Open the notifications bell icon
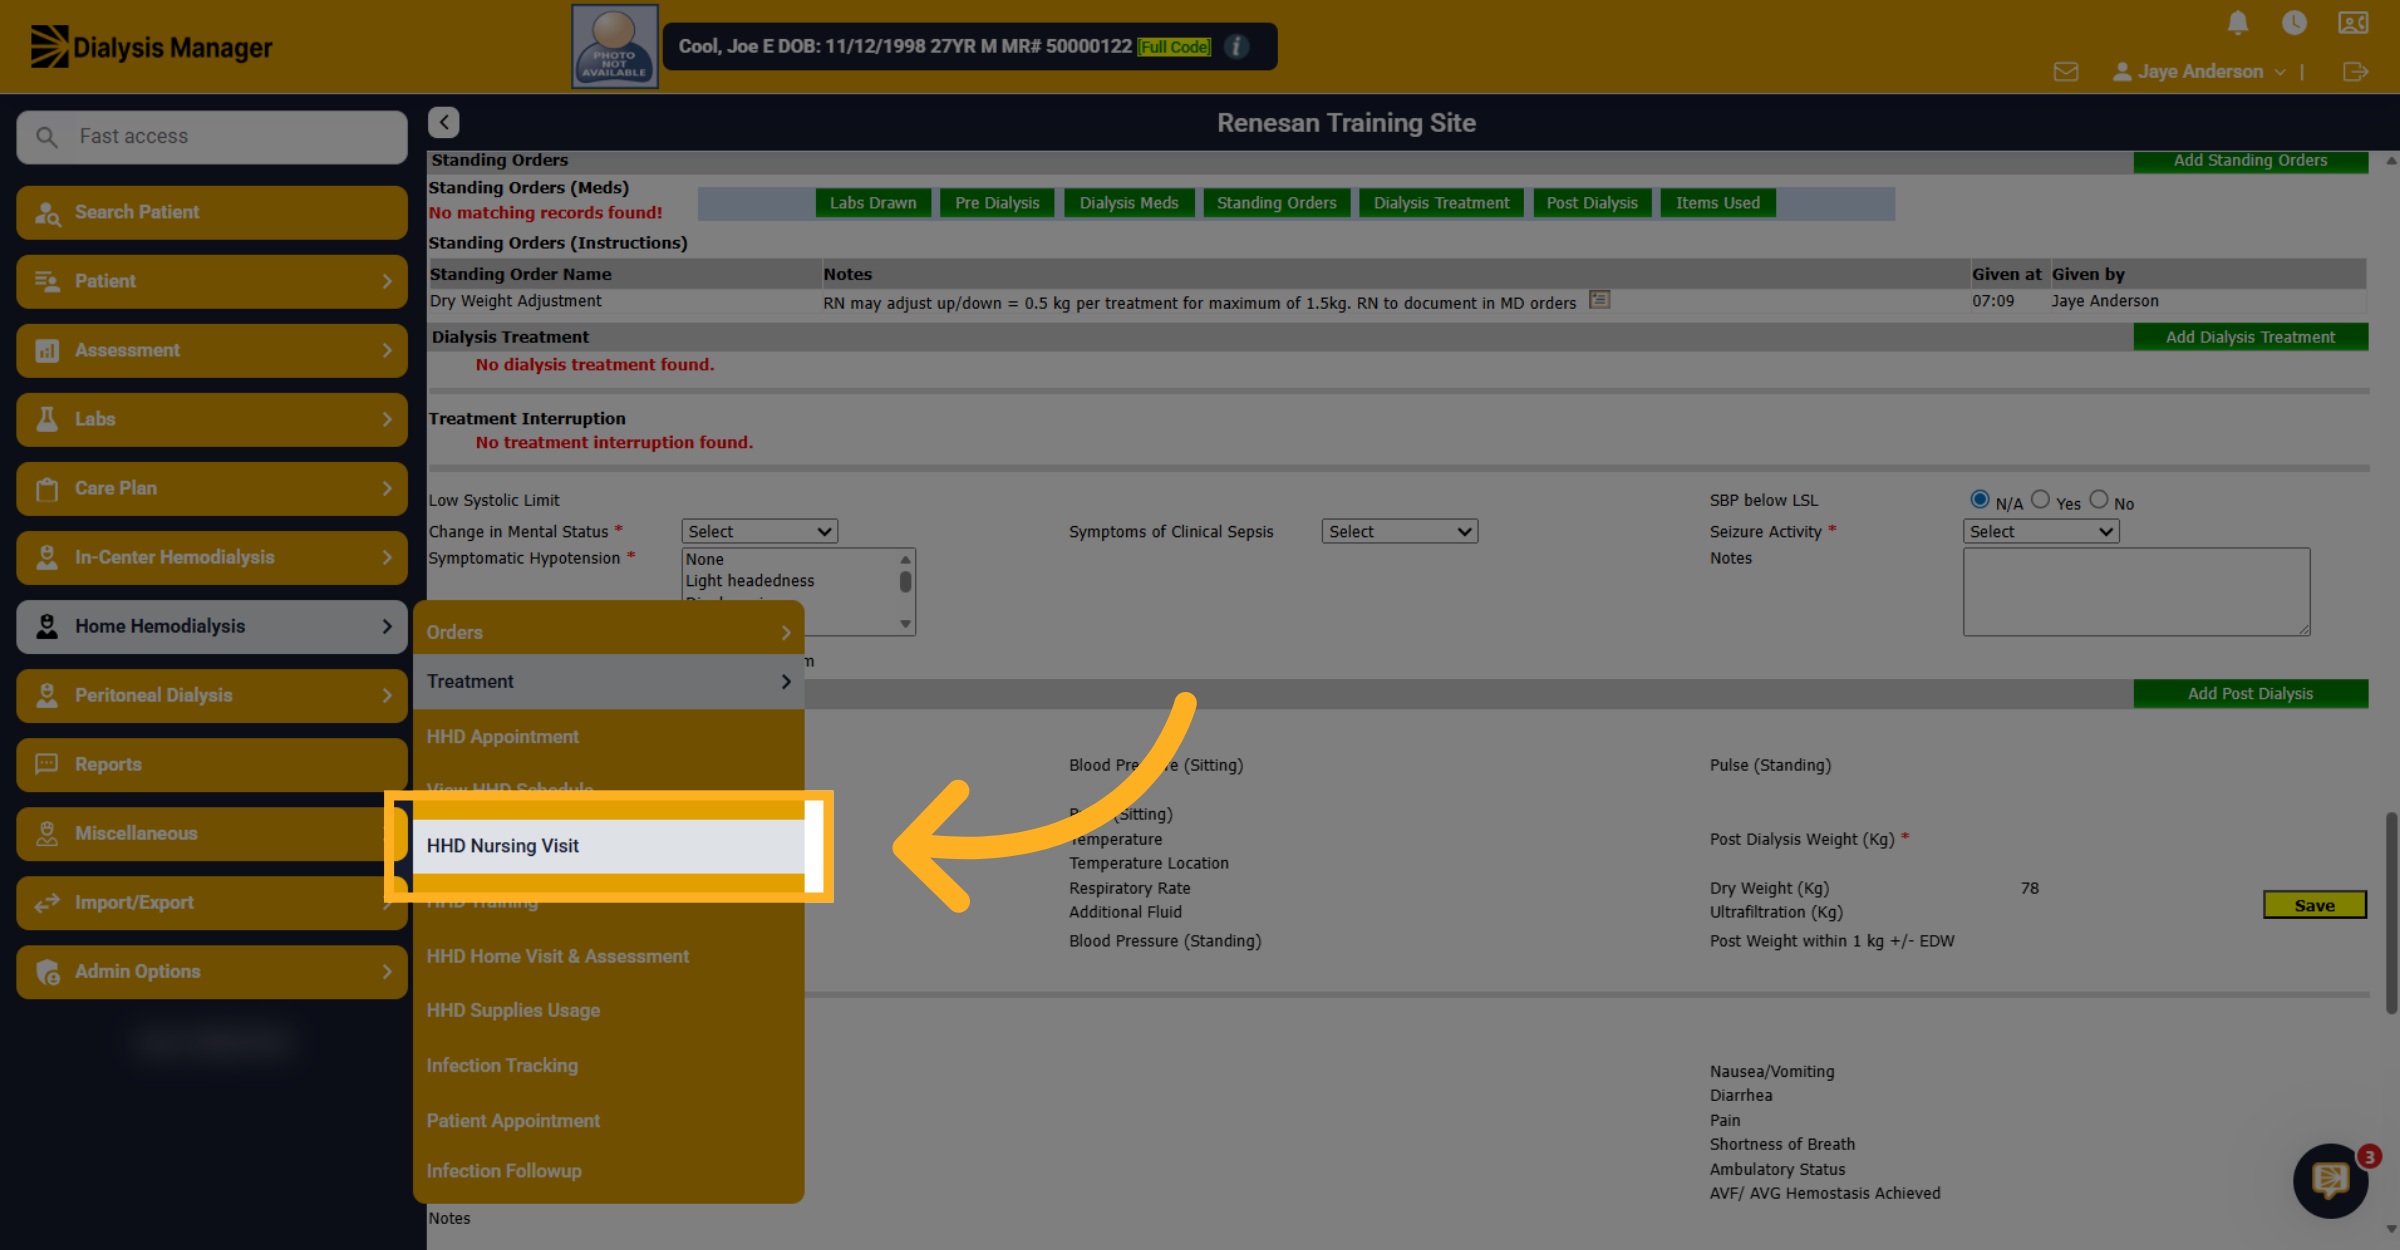 2238,22
